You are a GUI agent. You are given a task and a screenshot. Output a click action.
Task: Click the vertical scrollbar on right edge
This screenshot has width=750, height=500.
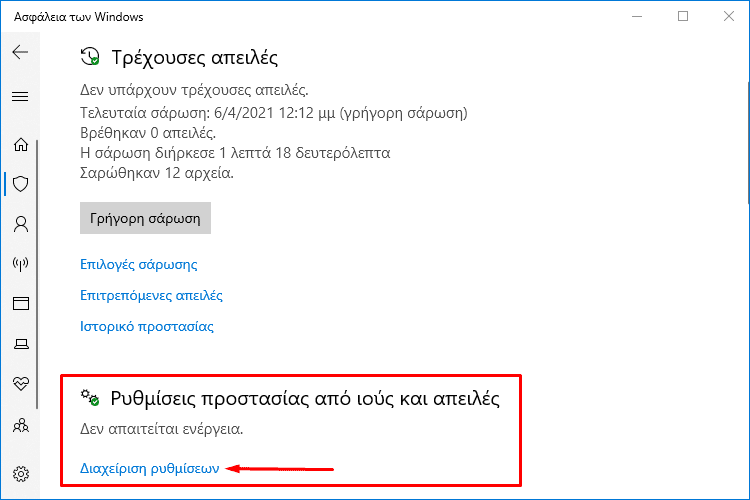coord(749,143)
